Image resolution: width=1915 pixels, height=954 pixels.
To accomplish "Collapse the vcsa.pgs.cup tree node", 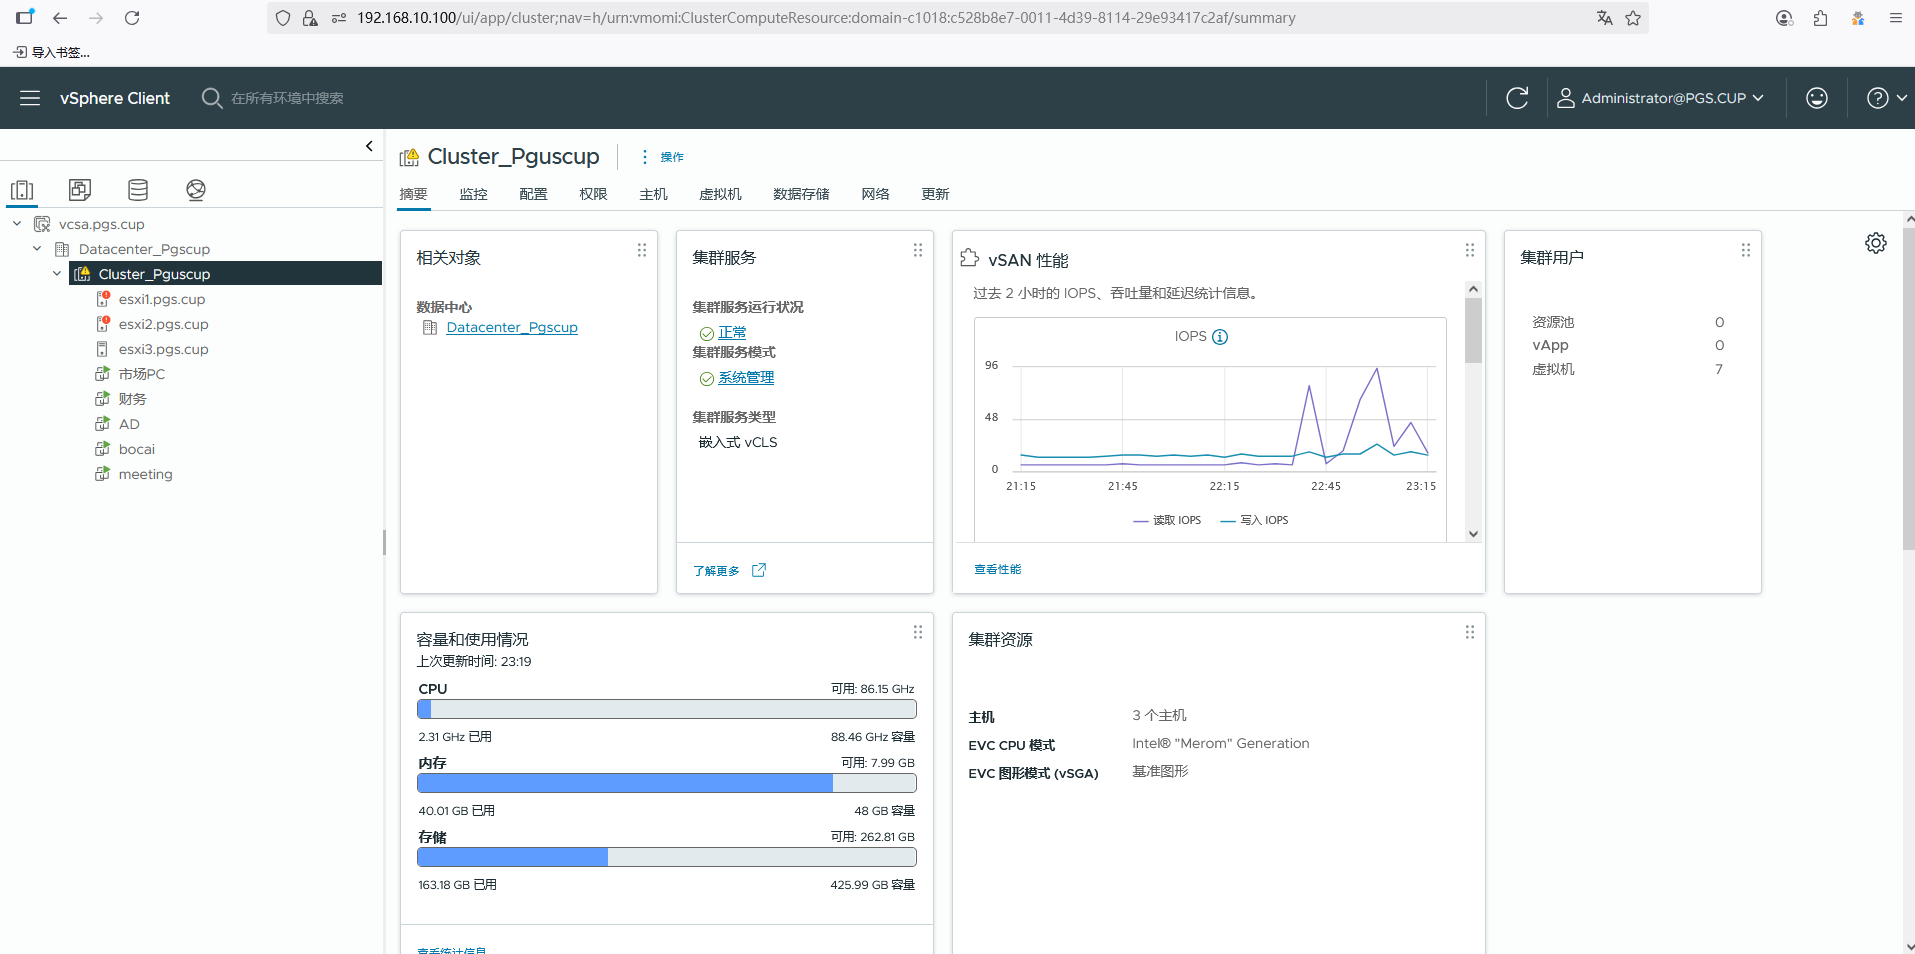I will pos(17,224).
